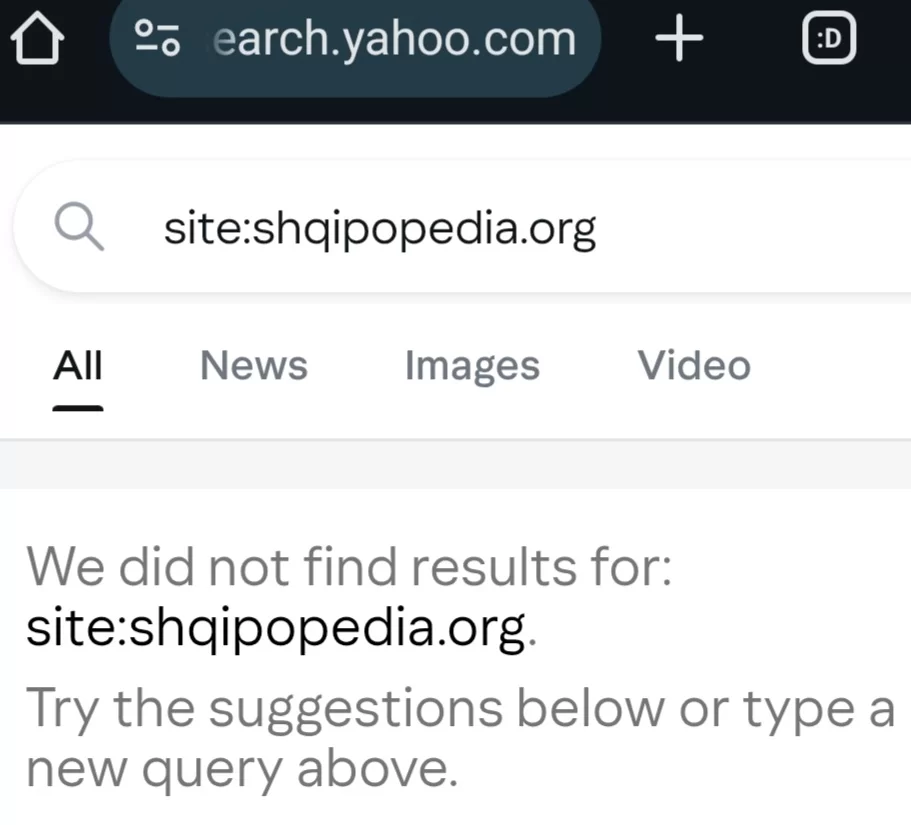The width and height of the screenshot is (911, 825).
Task: Click underline indicator beneath the All tab
Action: point(78,408)
